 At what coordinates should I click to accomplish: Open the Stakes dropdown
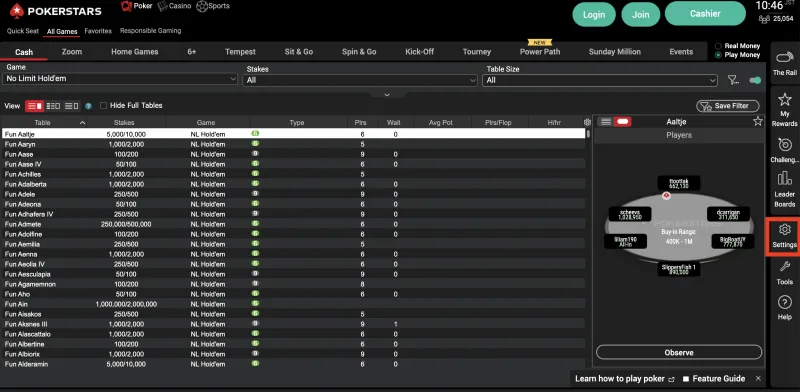coord(360,80)
